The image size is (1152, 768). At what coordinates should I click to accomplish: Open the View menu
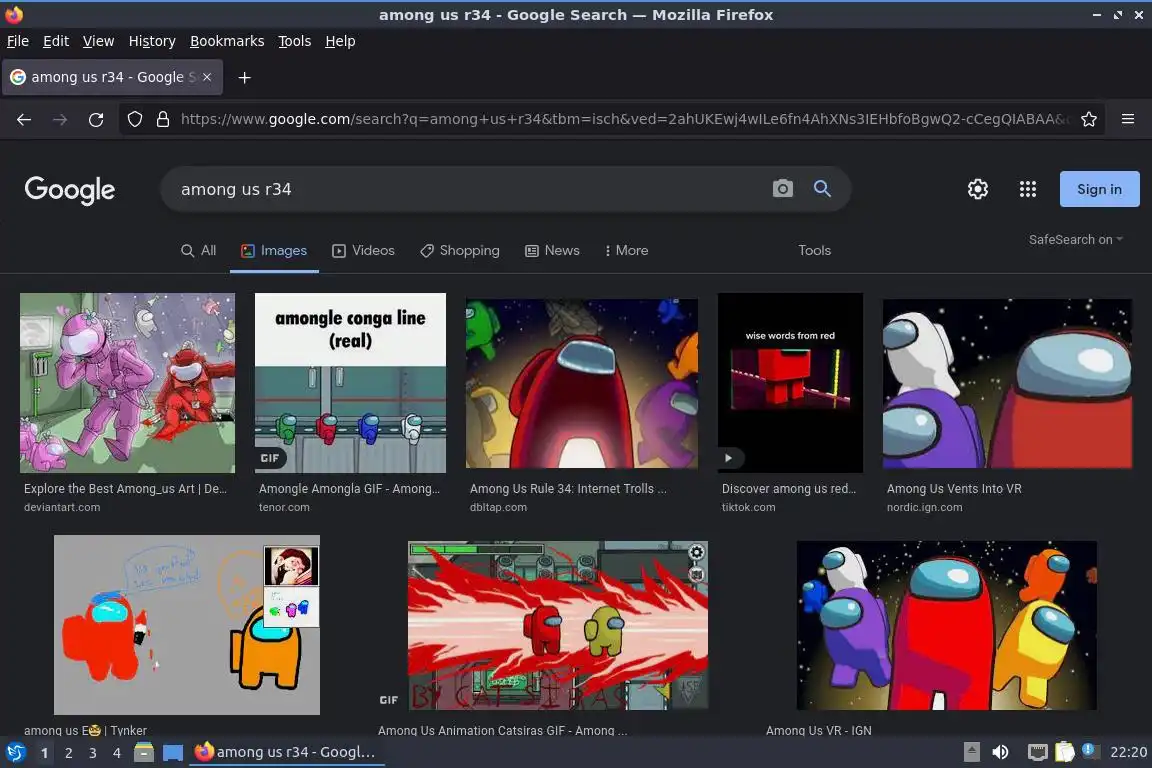tap(98, 41)
